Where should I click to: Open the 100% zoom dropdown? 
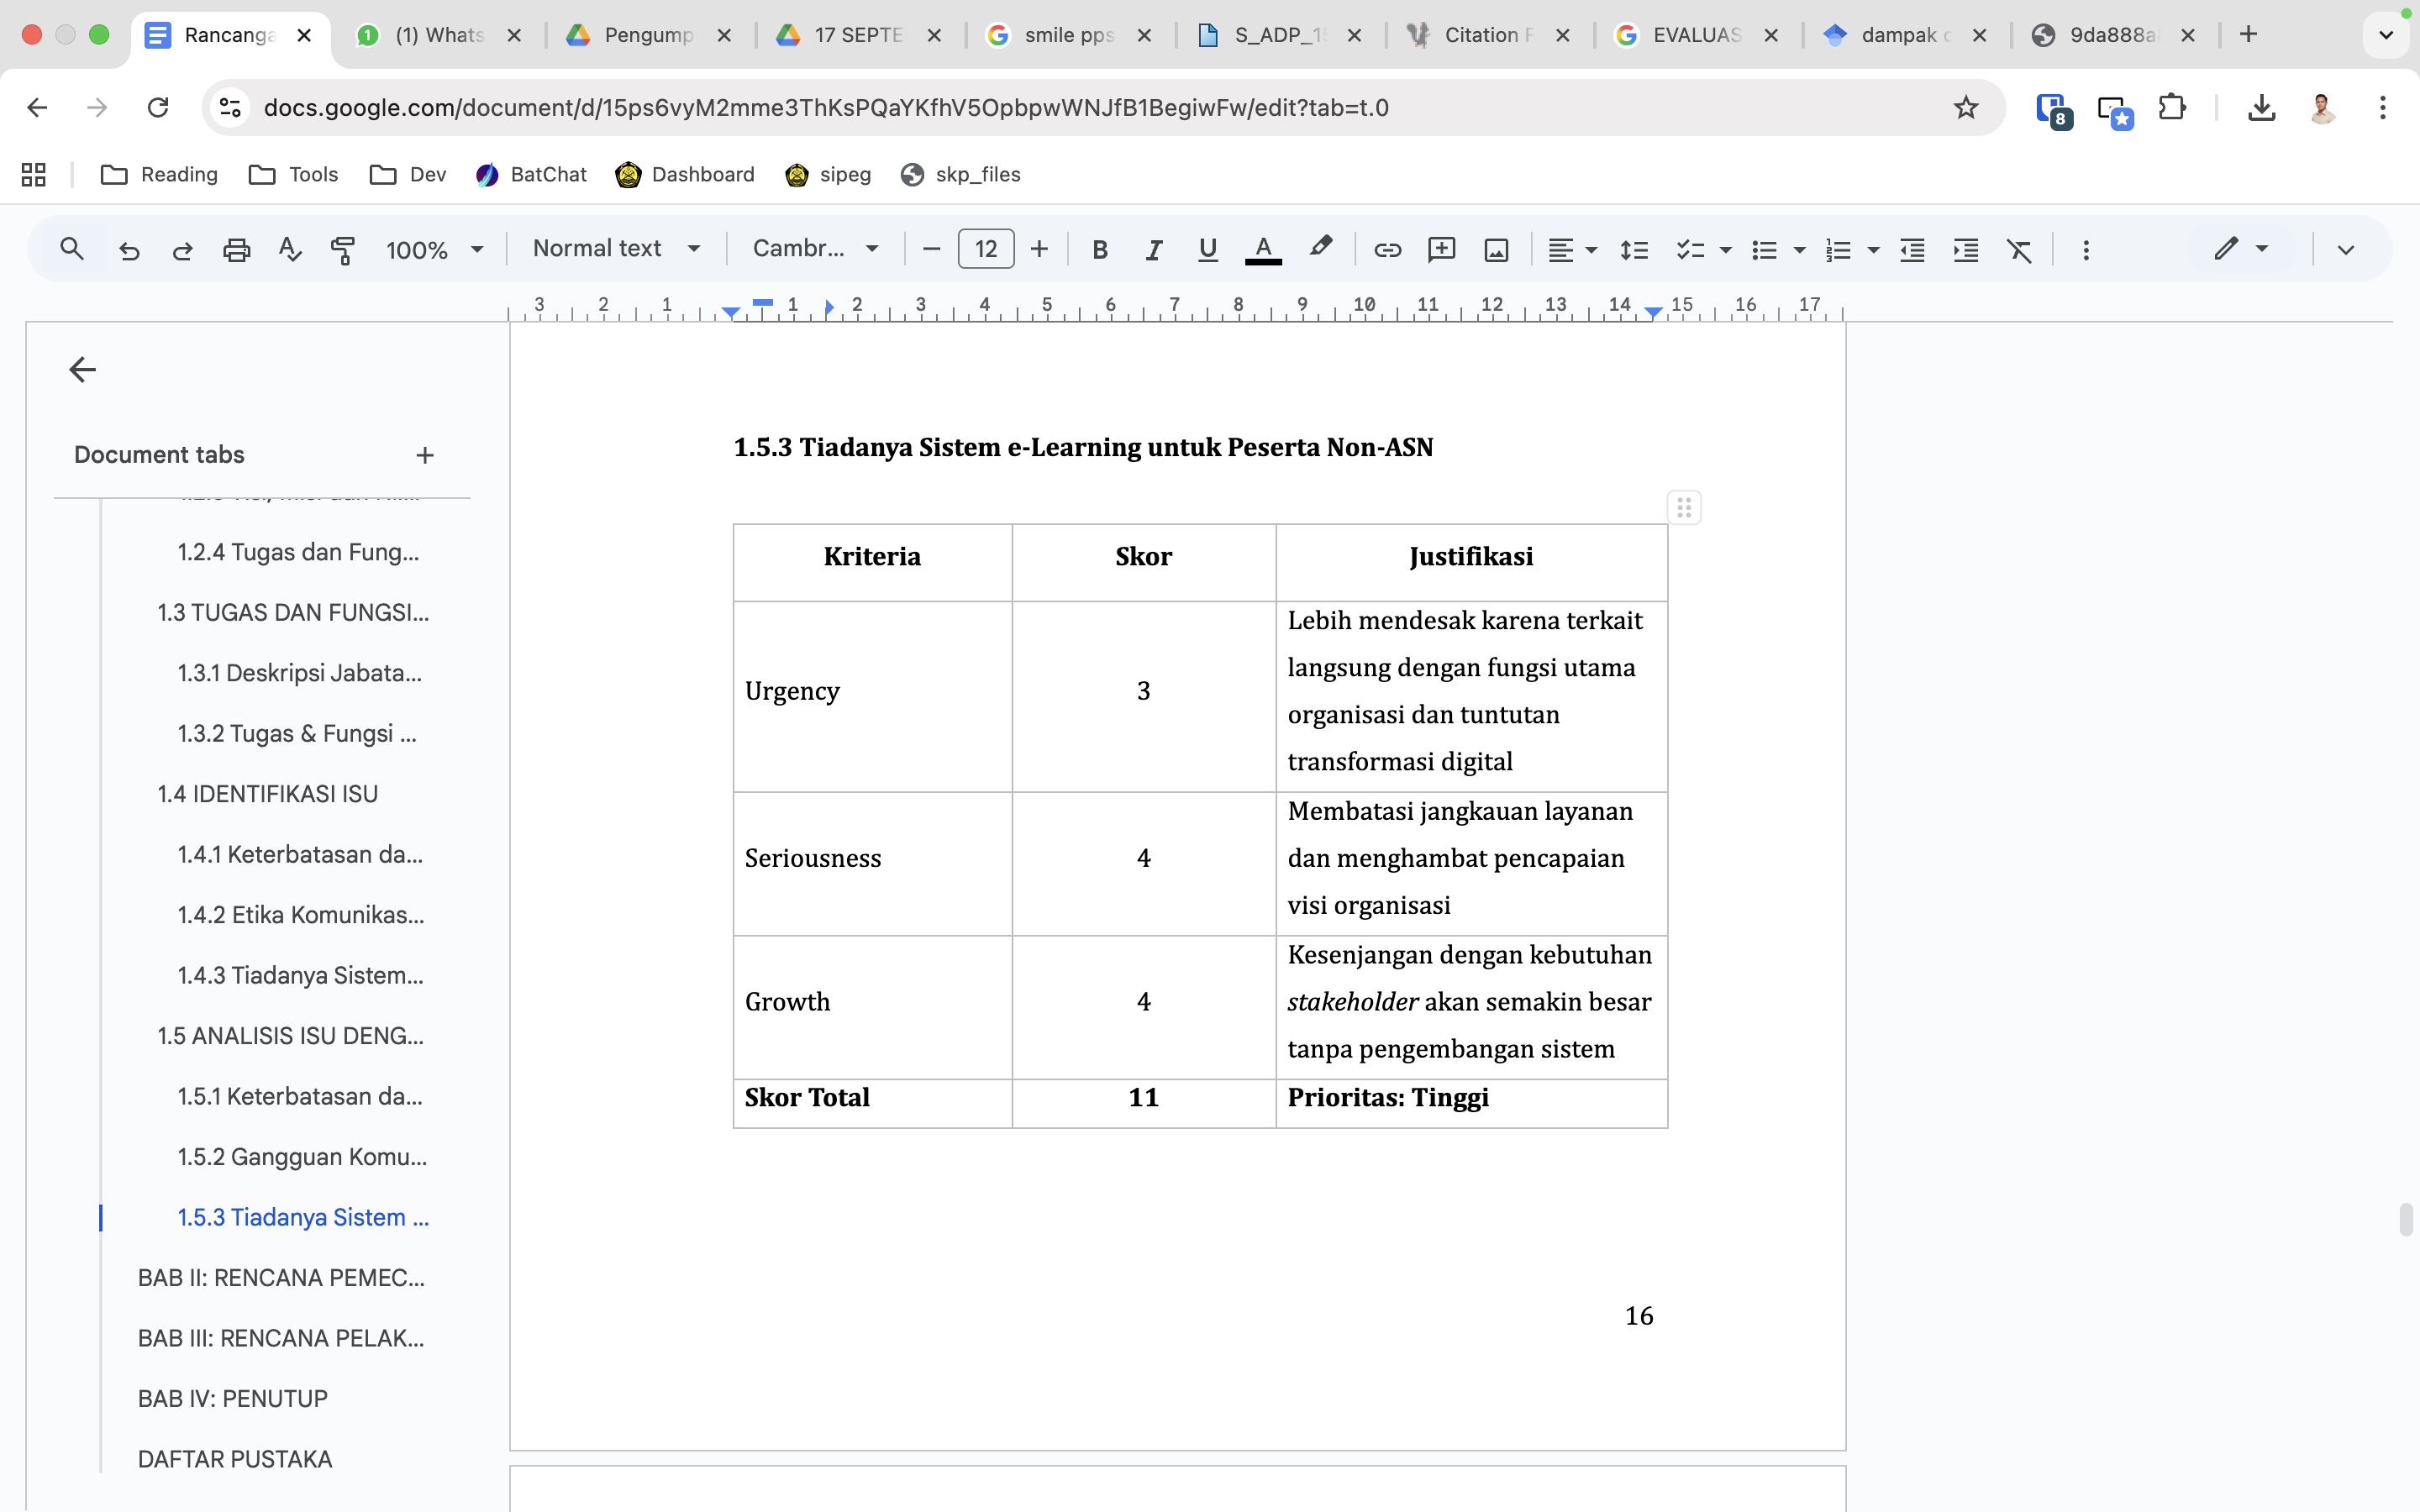coord(434,249)
